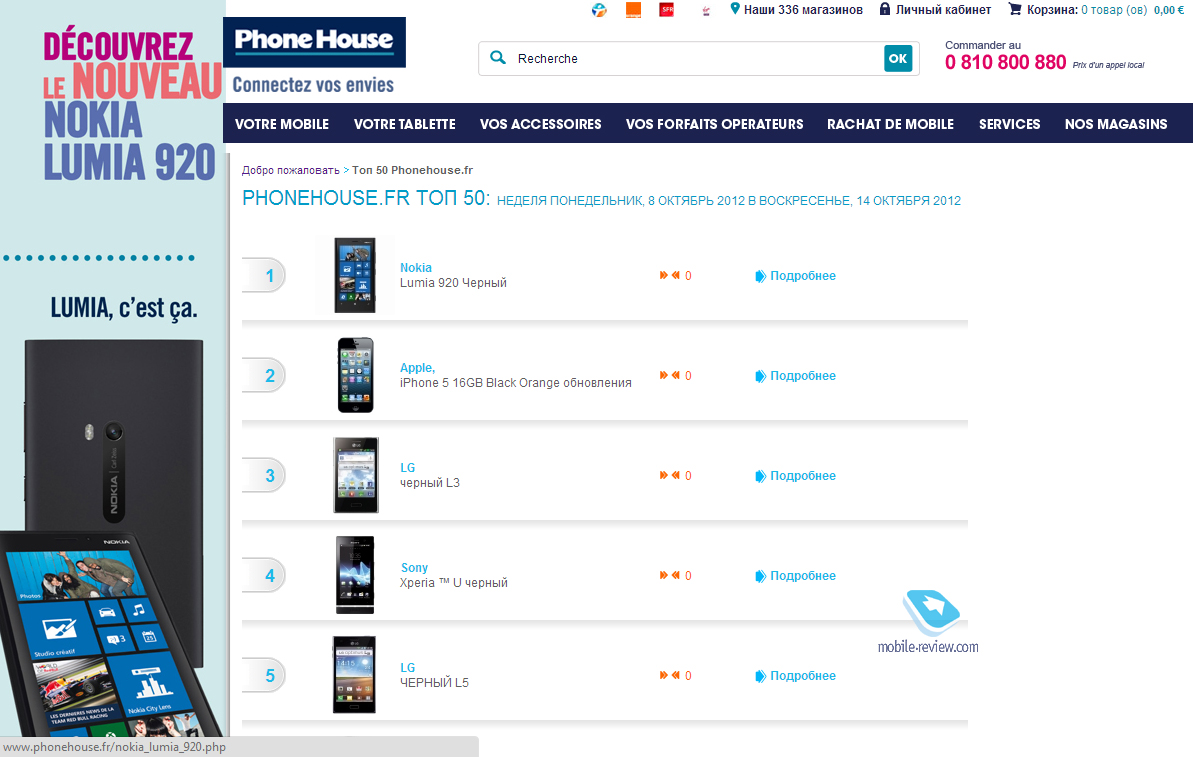This screenshot has height=757, width=1193.
Task: Click the shopping cart icon
Action: (x=1015, y=9)
